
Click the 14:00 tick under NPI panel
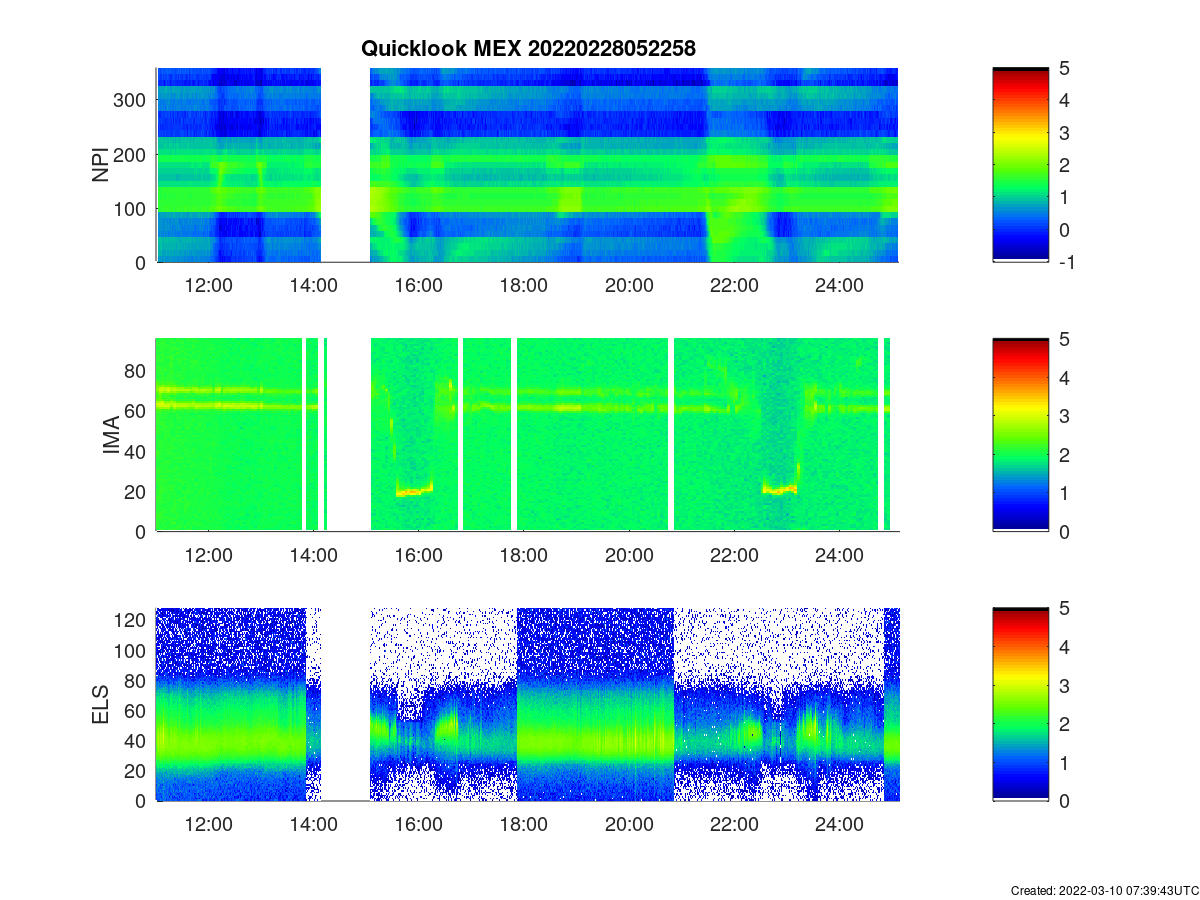point(313,284)
